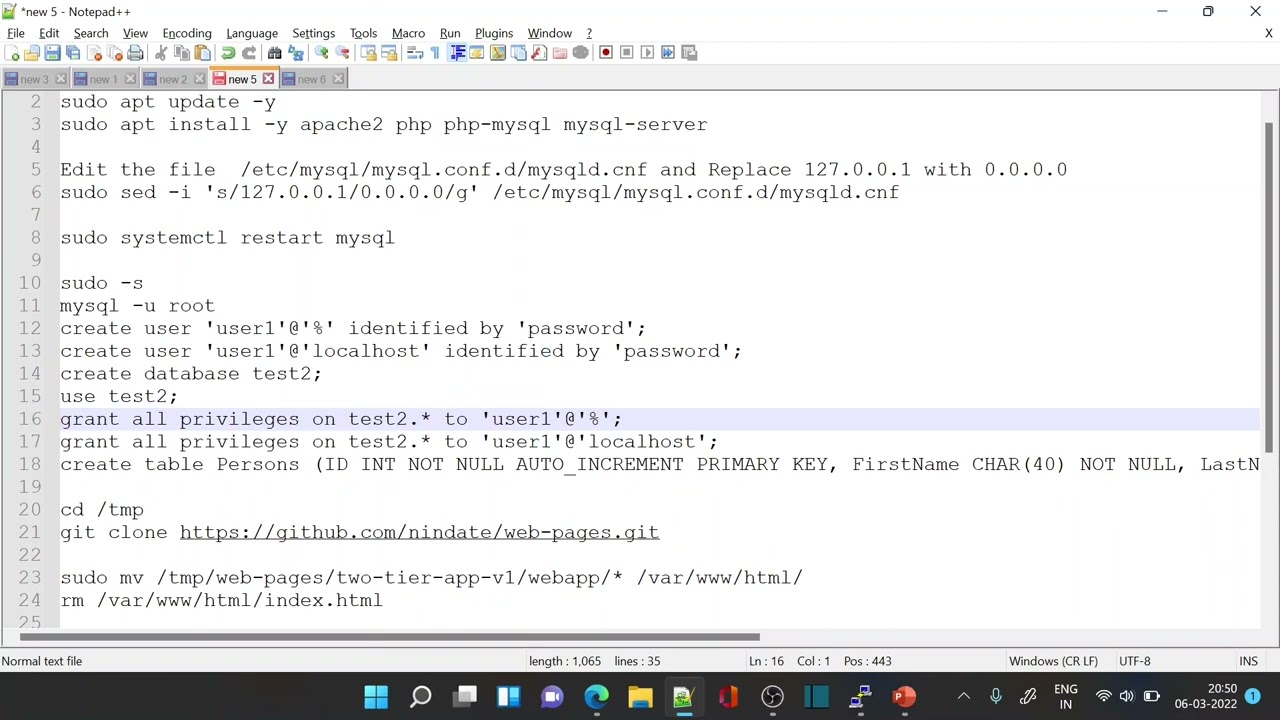Toggle the indent guide toolbar button

coord(457,53)
